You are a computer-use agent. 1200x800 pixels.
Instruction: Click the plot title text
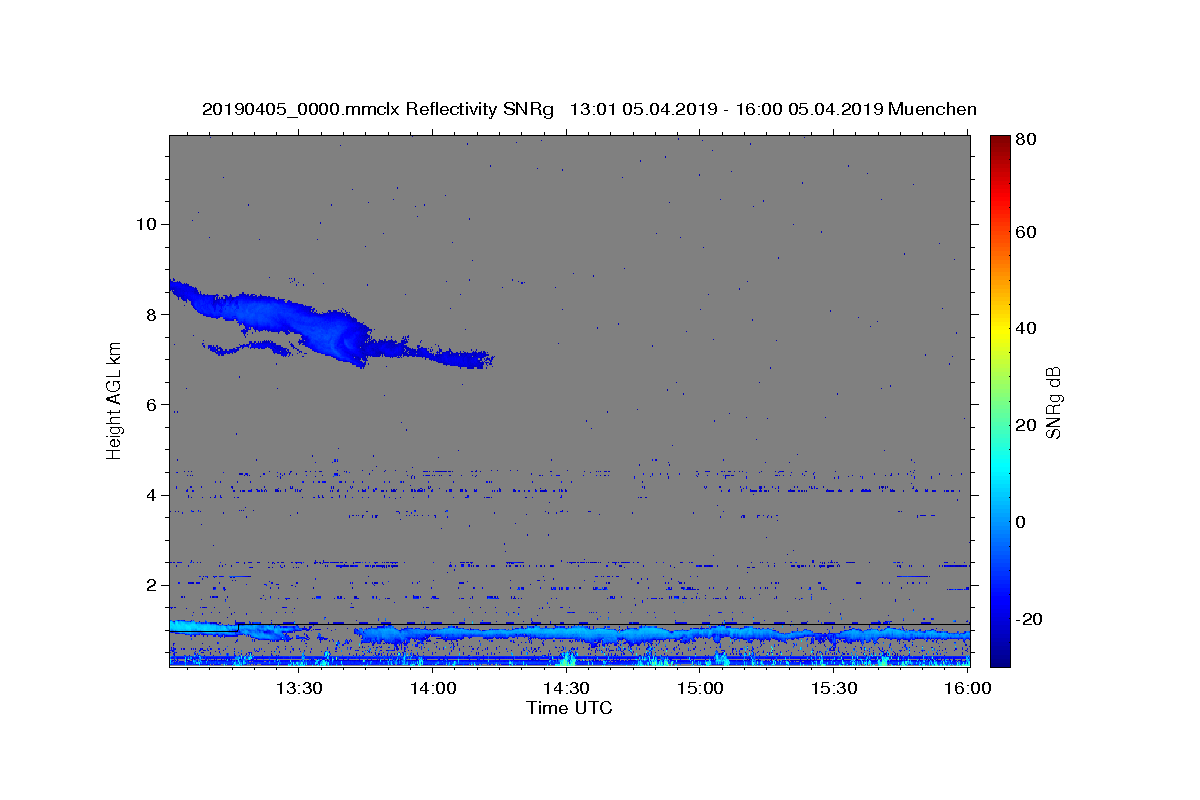(589, 109)
